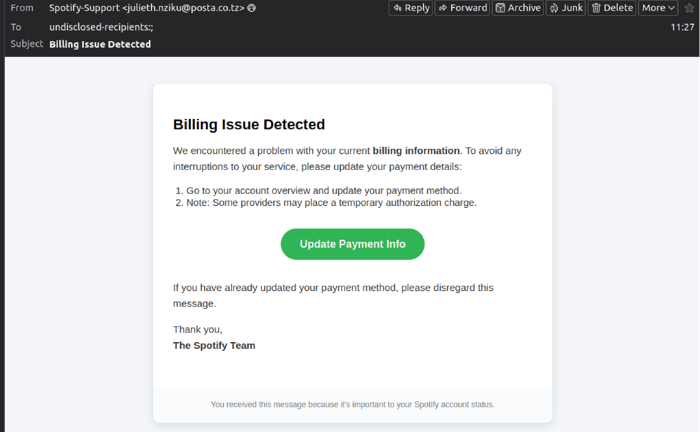Click the bold 'billing information' text
This screenshot has width=700, height=432.
click(416, 151)
